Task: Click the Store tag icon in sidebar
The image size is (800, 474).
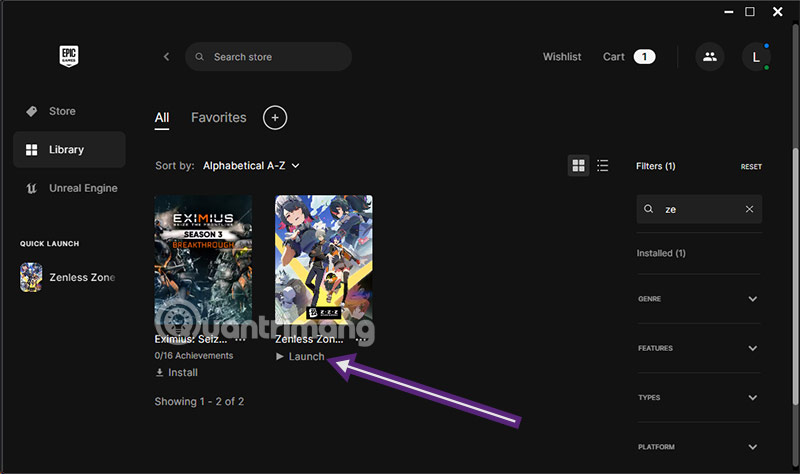Action: (32, 111)
